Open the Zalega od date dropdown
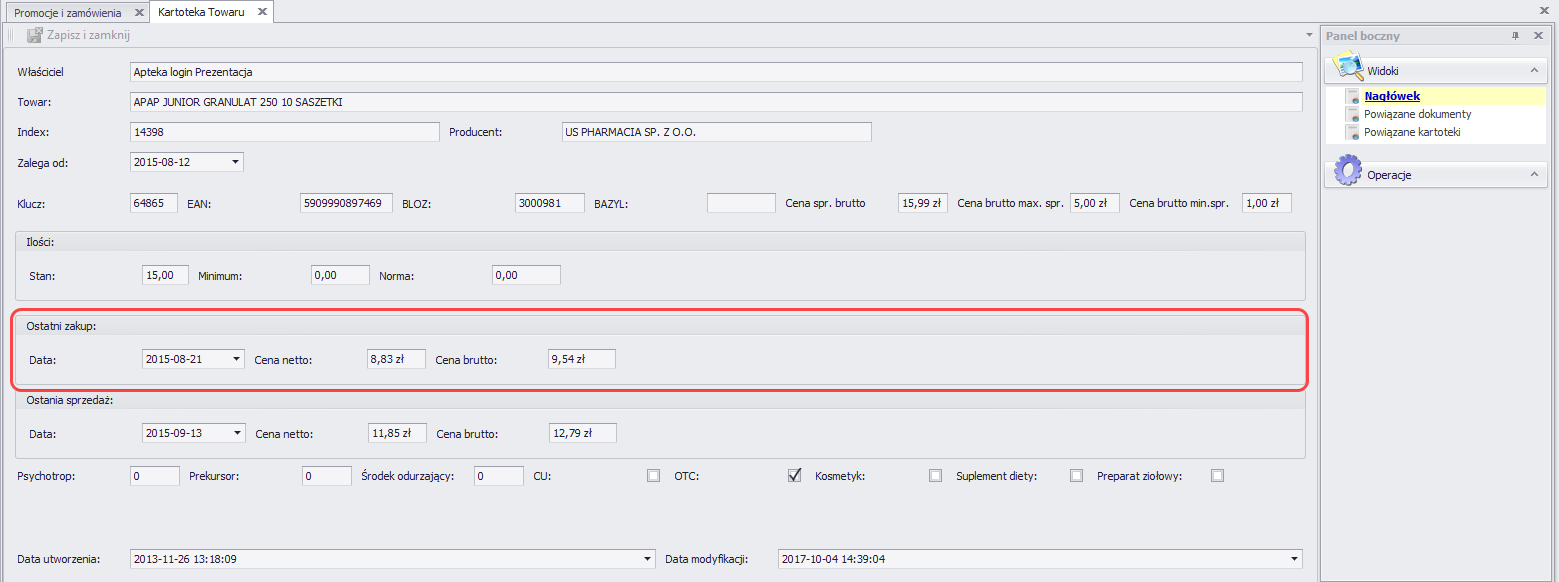This screenshot has height=582, width=1559. click(235, 162)
